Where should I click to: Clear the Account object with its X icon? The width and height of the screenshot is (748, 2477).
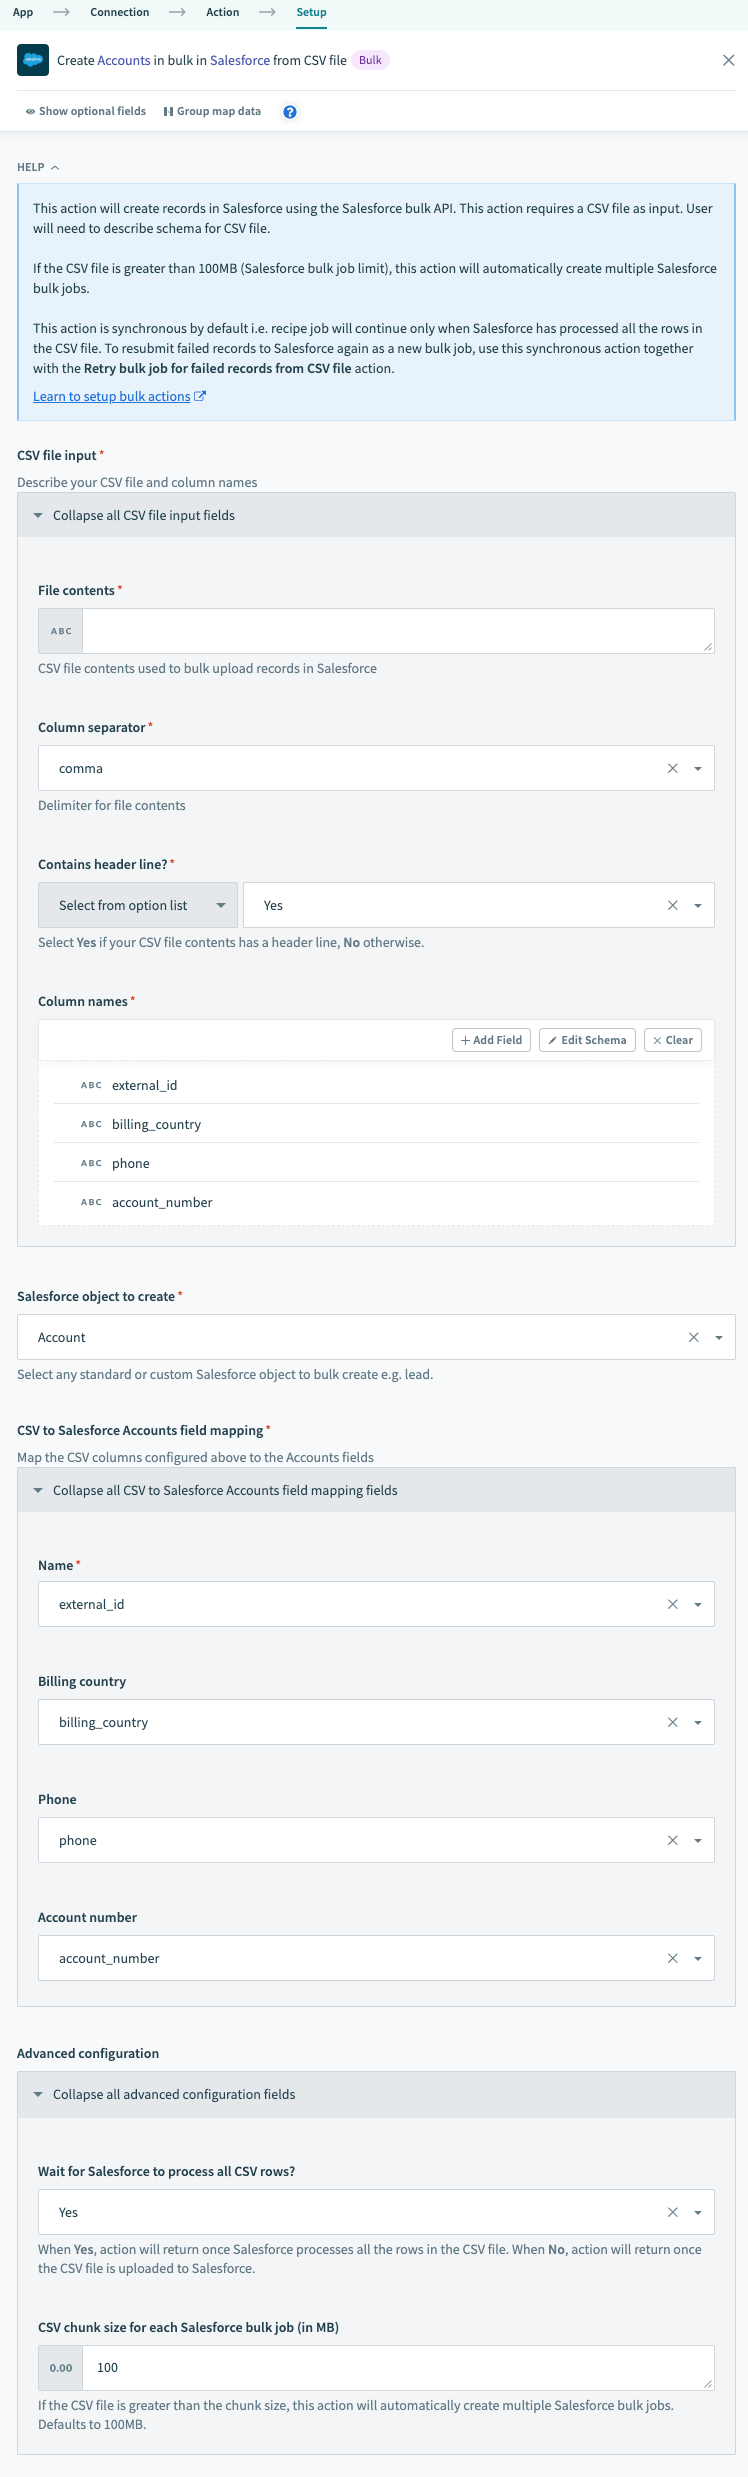pyautogui.click(x=692, y=1336)
